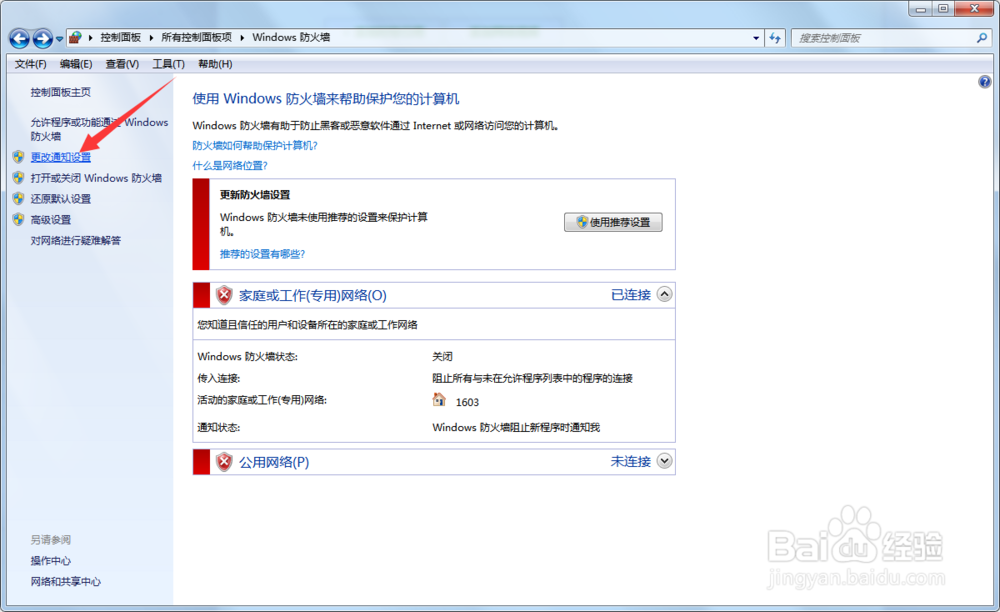The height and width of the screenshot is (612, 1000).
Task: Click 家庭或工作(专用)网络(O) heading
Action: 312,296
